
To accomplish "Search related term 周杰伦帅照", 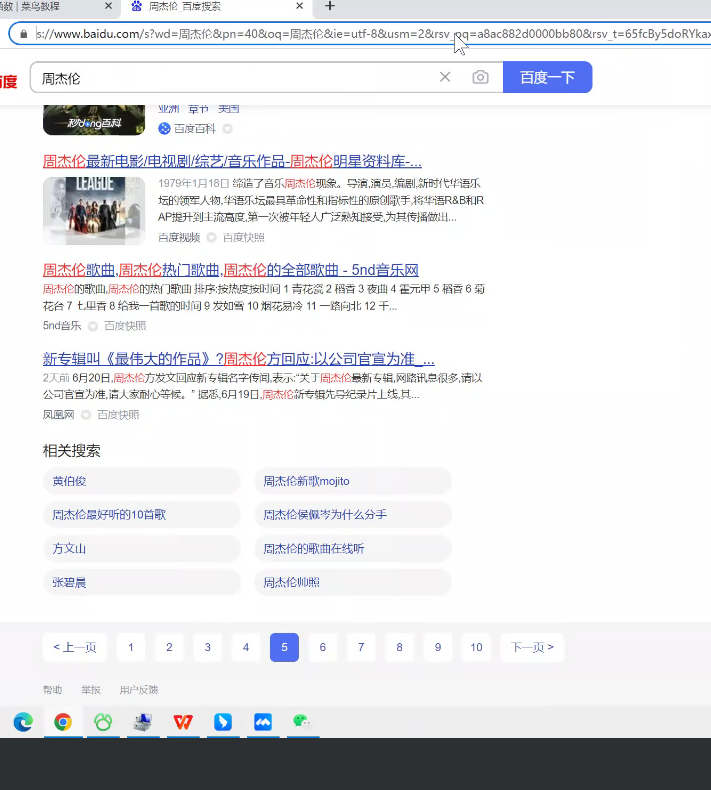I will click(353, 582).
